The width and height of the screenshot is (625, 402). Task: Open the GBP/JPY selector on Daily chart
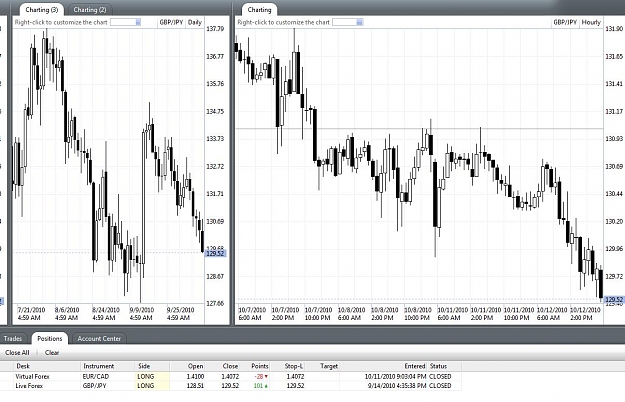click(171, 22)
